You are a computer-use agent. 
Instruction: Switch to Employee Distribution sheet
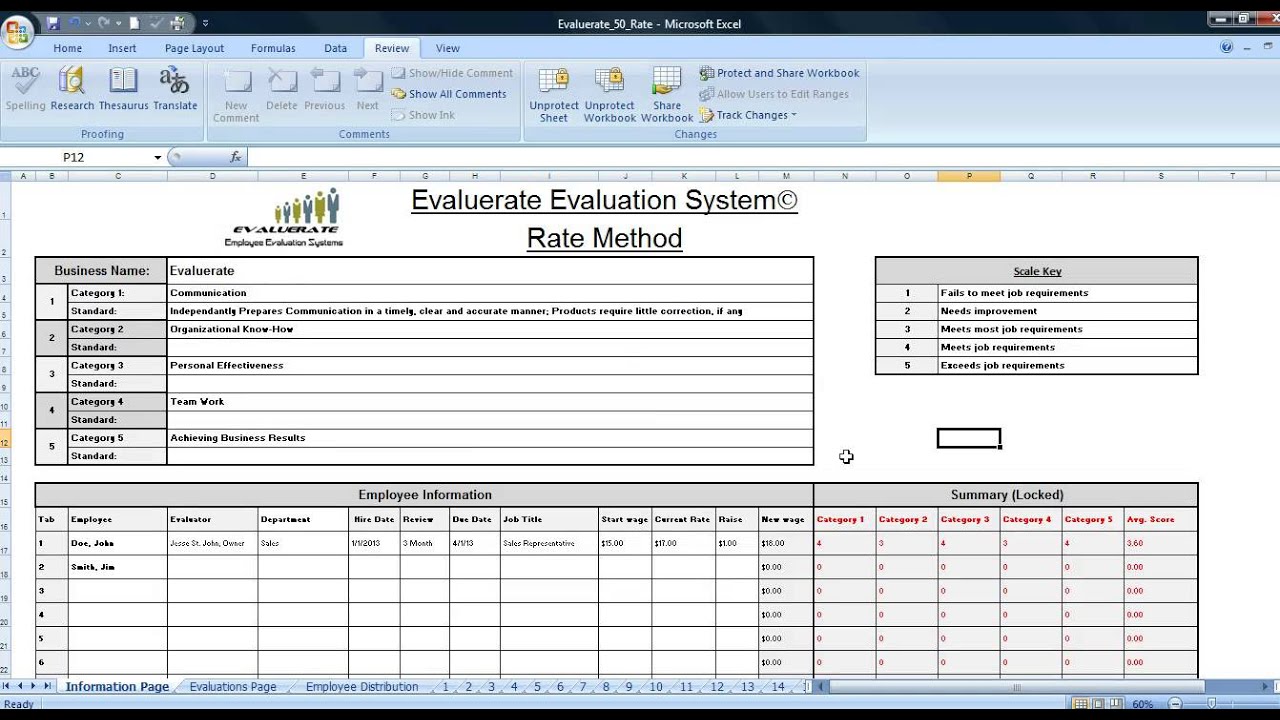pyautogui.click(x=362, y=687)
